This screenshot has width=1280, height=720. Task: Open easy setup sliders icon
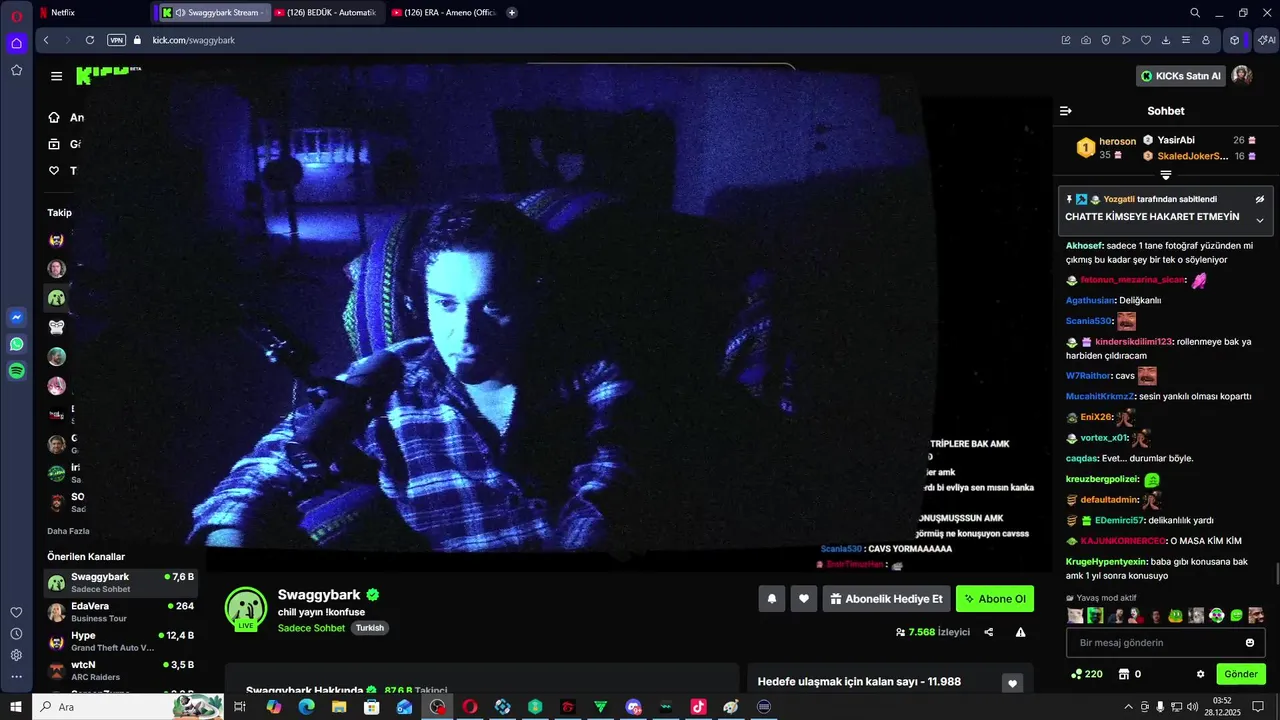[1186, 40]
